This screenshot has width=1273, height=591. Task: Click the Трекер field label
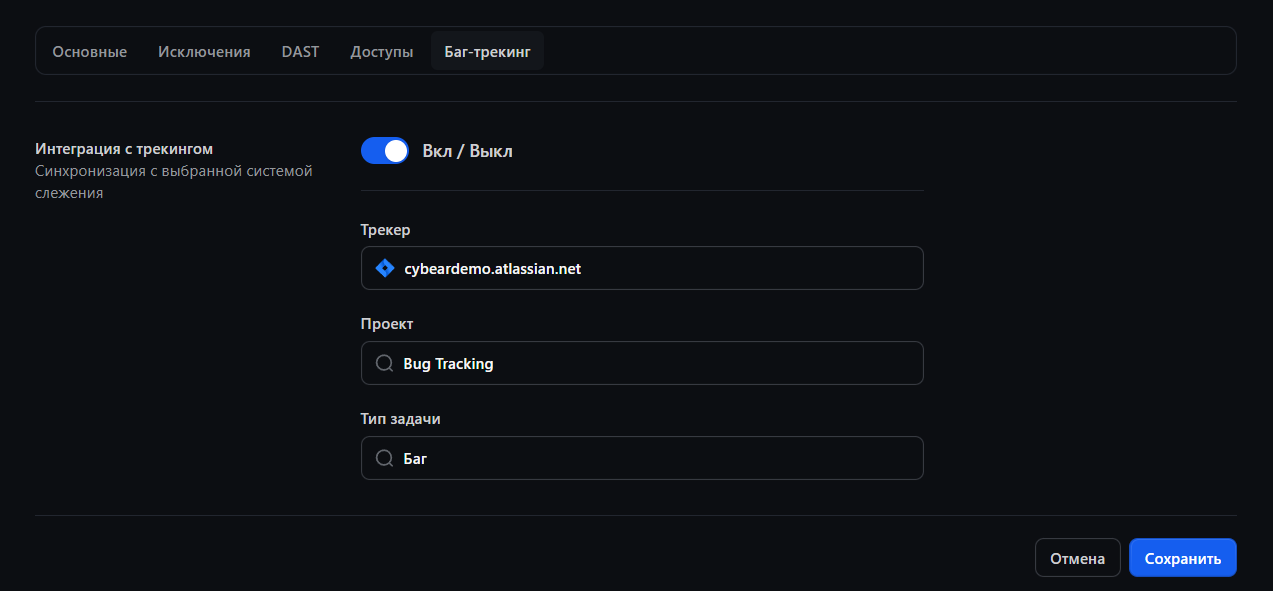pyautogui.click(x=386, y=230)
